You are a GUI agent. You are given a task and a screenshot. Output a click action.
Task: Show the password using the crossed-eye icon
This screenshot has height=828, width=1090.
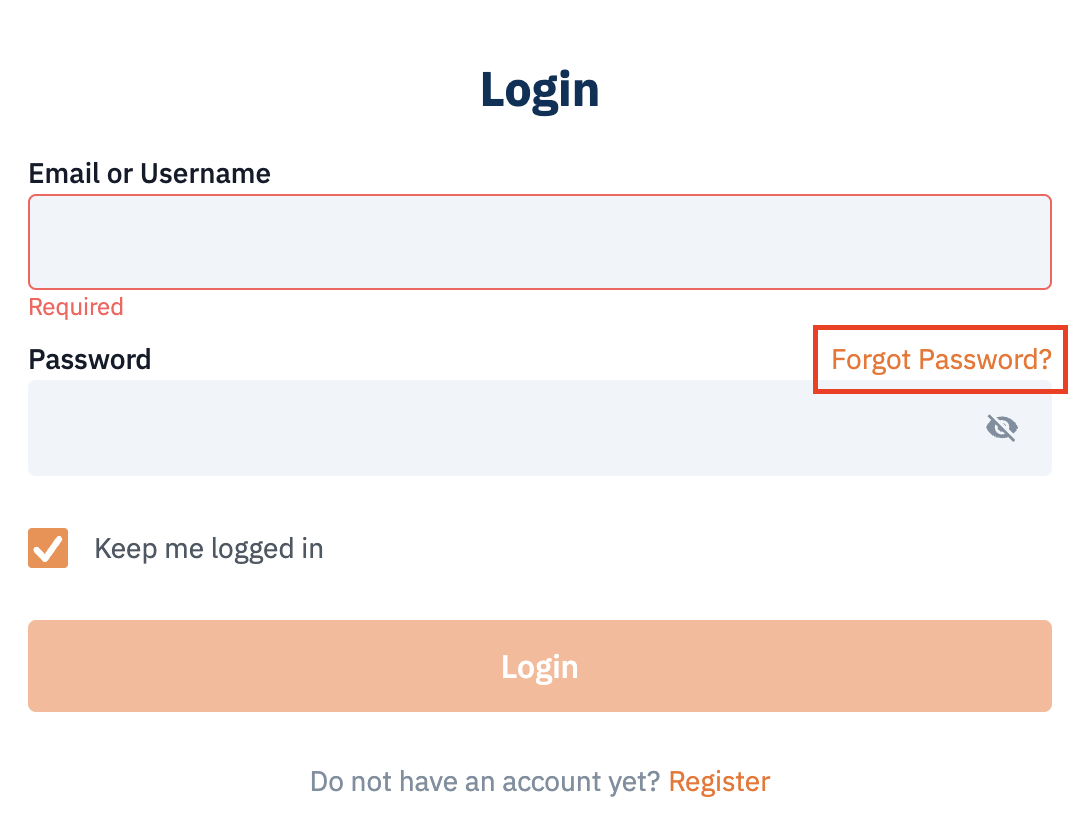1002,428
